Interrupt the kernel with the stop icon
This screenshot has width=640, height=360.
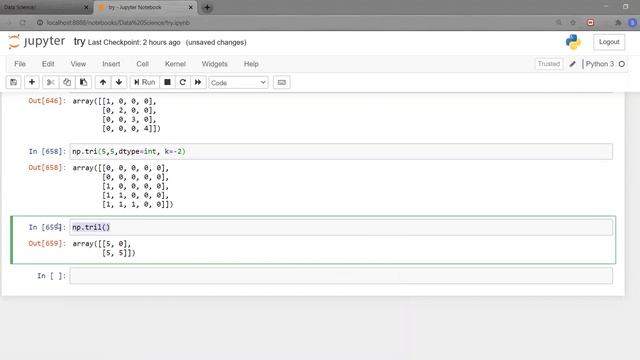(167, 82)
